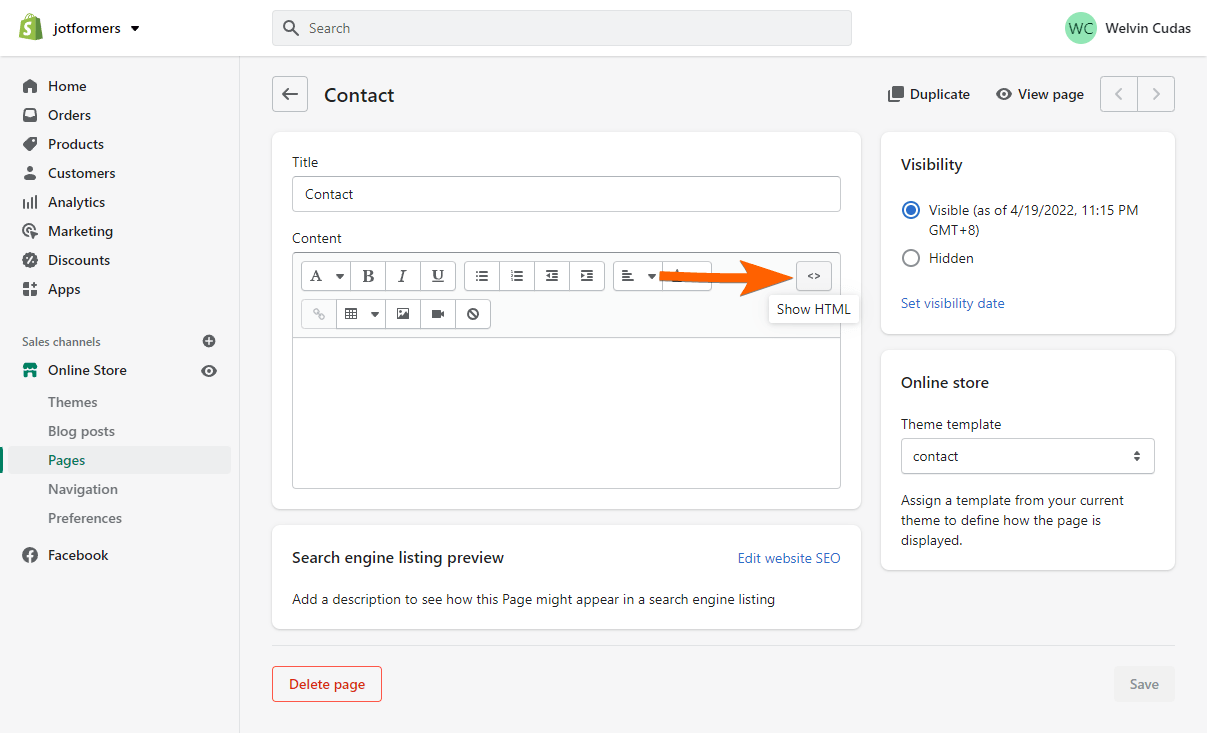Screen dimensions: 1207x733
Task: Open the Theme template dropdown showing contact
Action: coord(1027,455)
